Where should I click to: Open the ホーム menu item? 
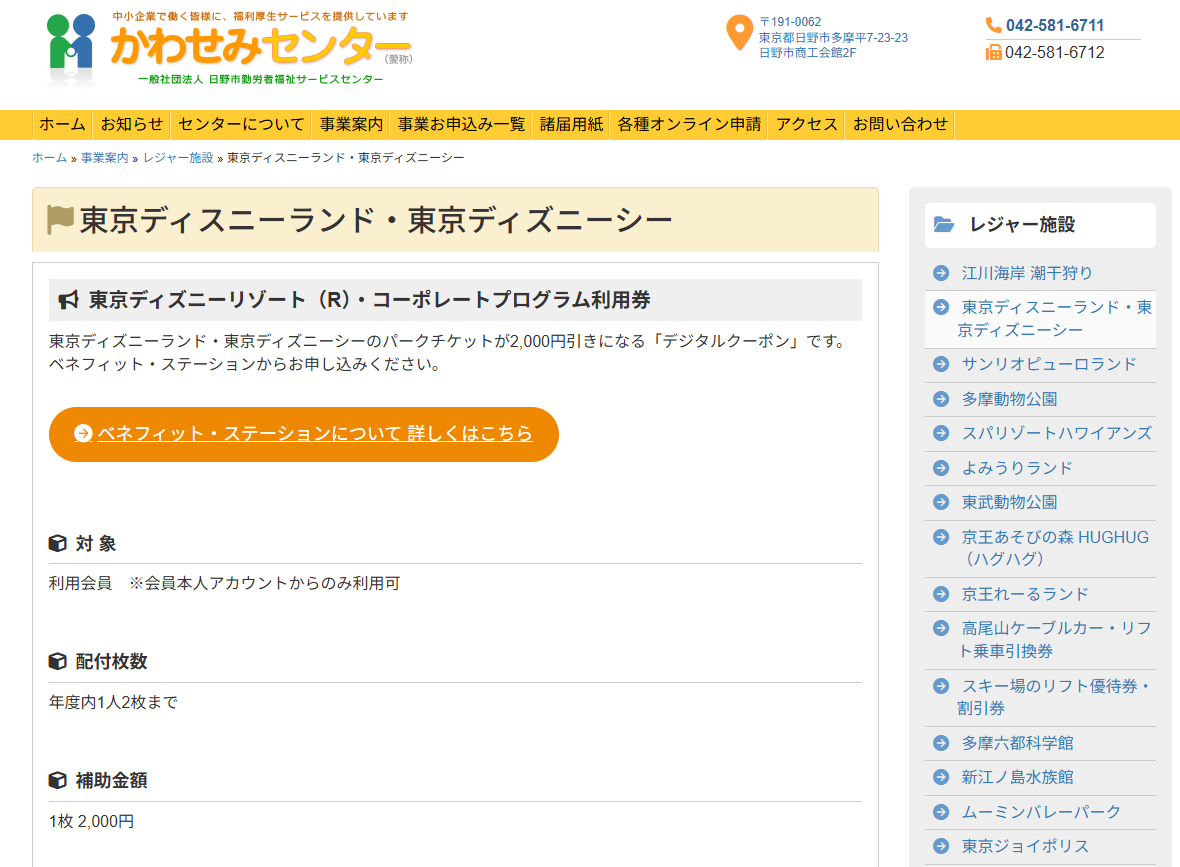click(x=62, y=124)
